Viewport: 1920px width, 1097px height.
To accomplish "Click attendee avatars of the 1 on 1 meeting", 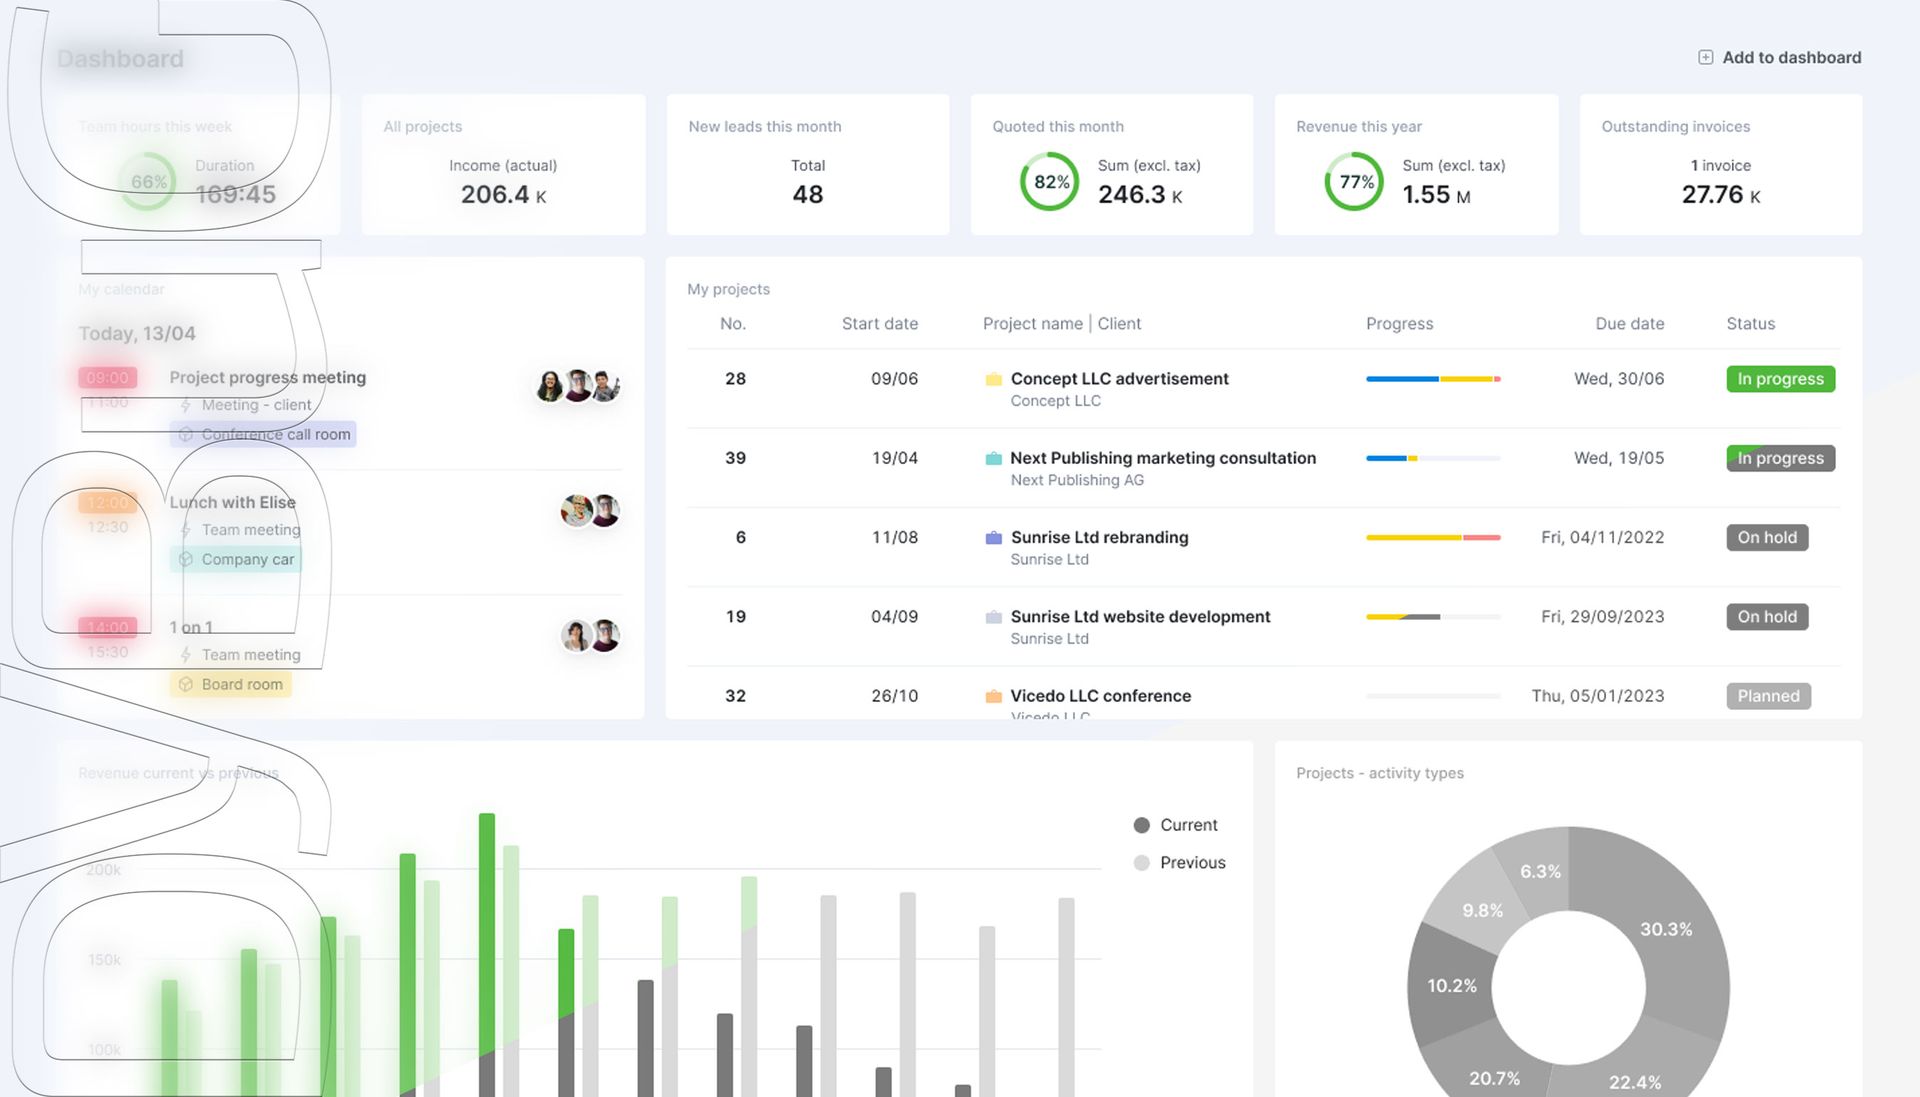I will pos(590,636).
